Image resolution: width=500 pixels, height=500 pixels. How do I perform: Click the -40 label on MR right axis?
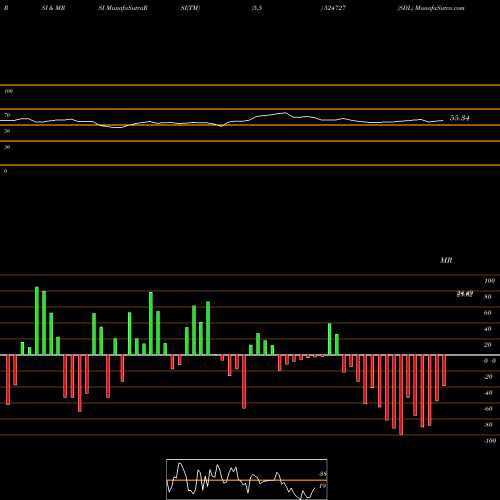(488, 393)
